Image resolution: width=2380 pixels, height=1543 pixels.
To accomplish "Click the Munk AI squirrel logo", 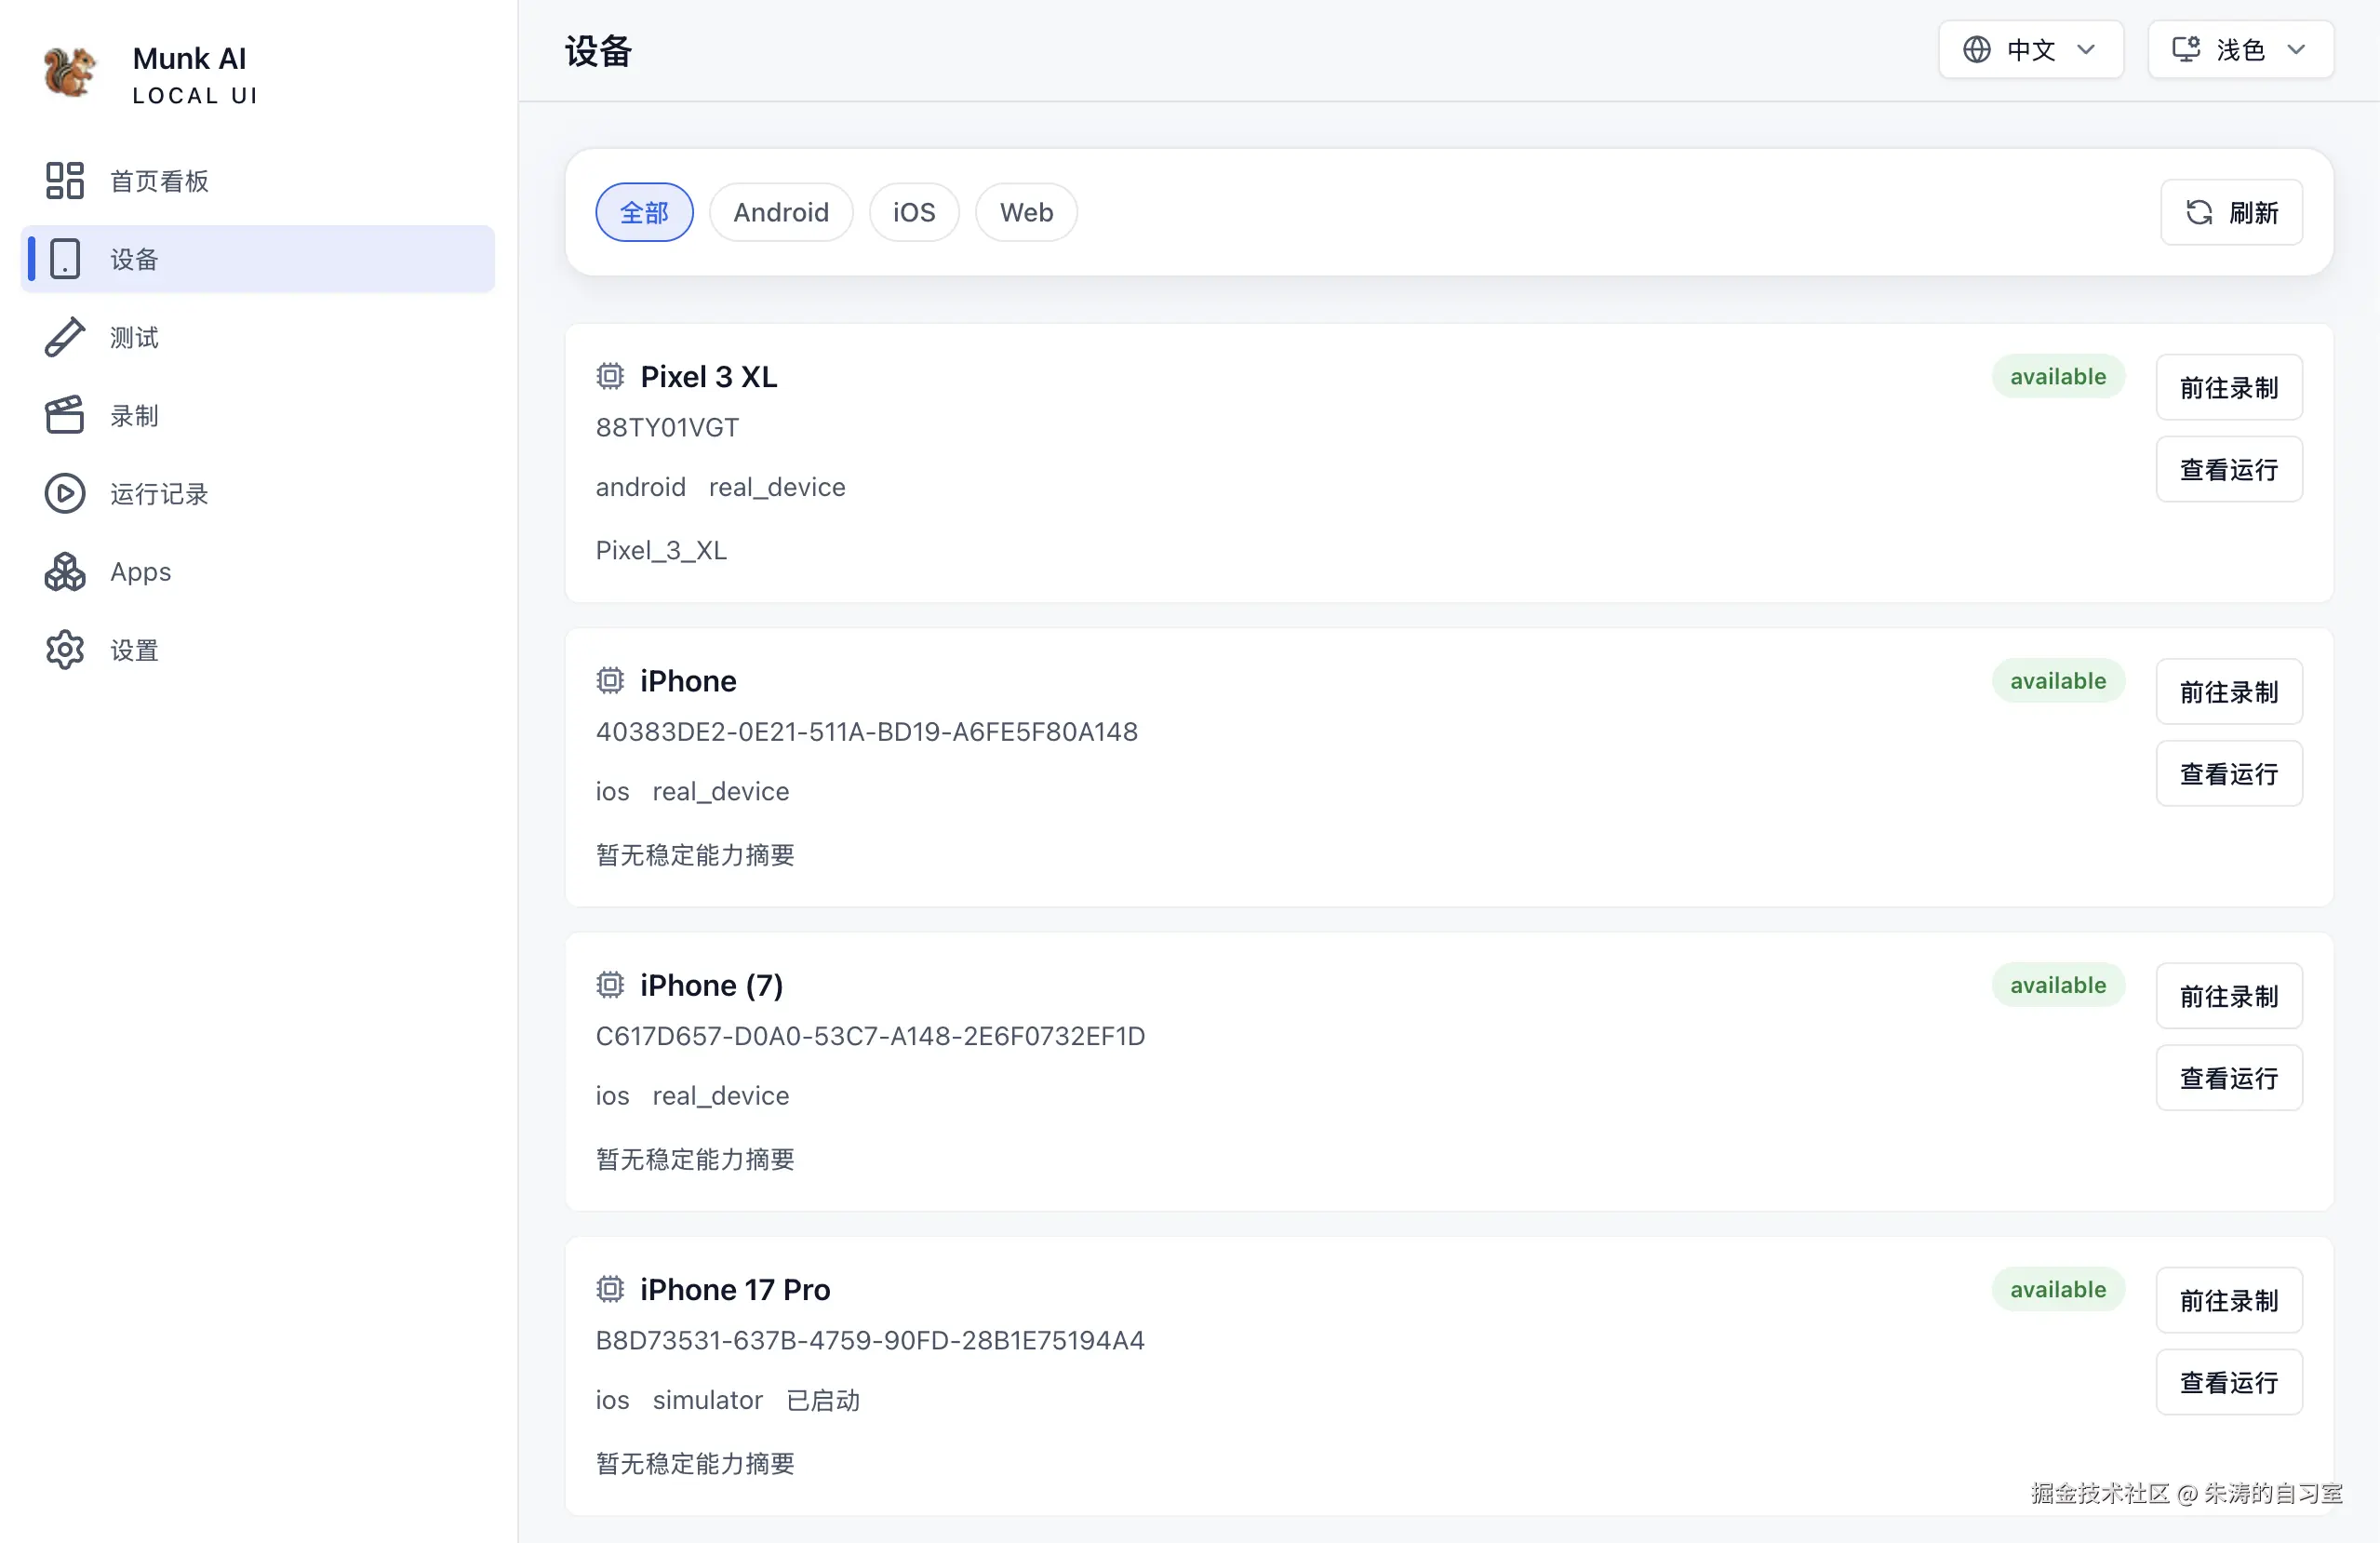I will coord(70,72).
